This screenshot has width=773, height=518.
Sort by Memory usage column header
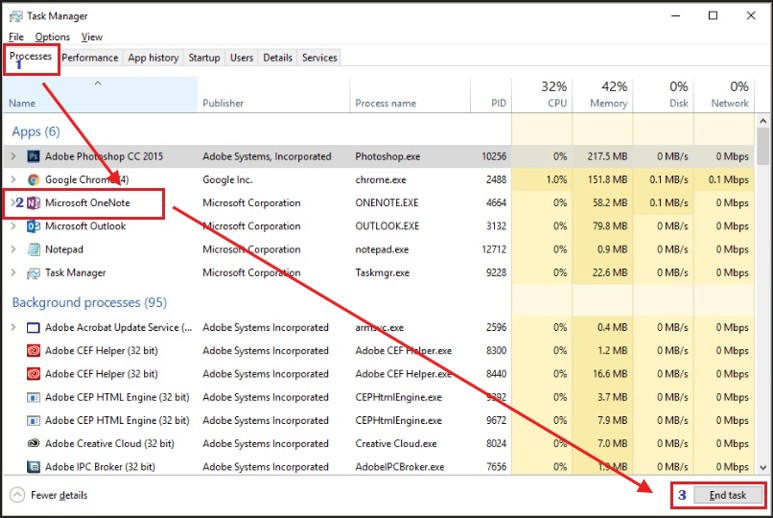tap(602, 95)
